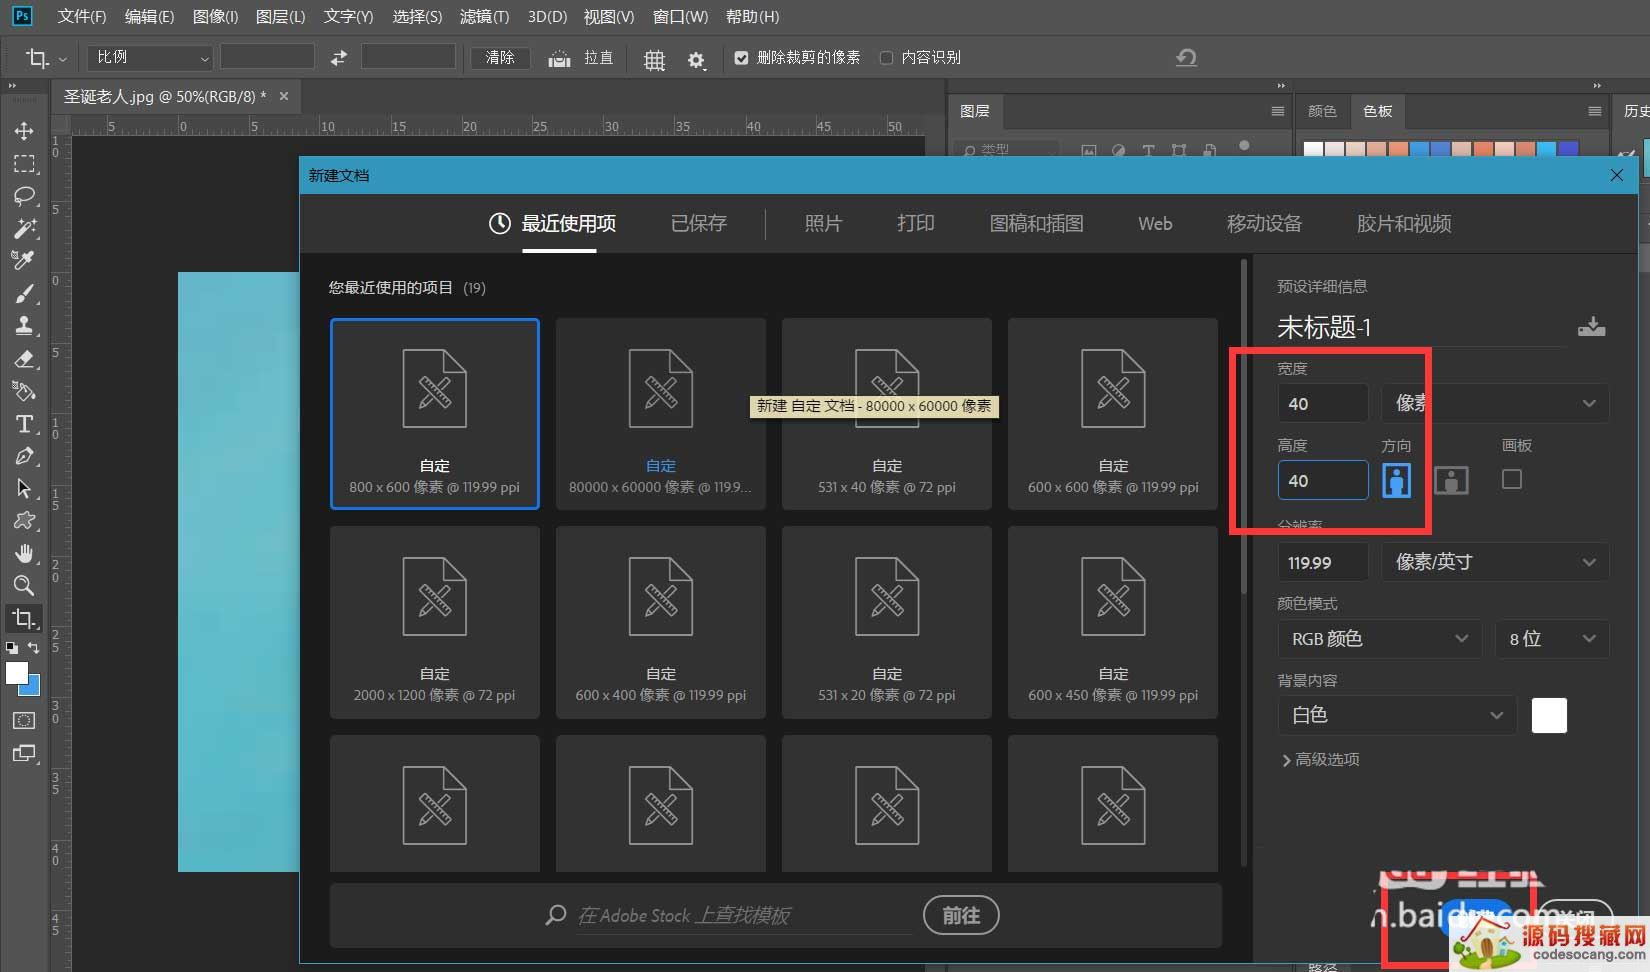Click white background color swatch
1650x972 pixels.
point(1549,715)
